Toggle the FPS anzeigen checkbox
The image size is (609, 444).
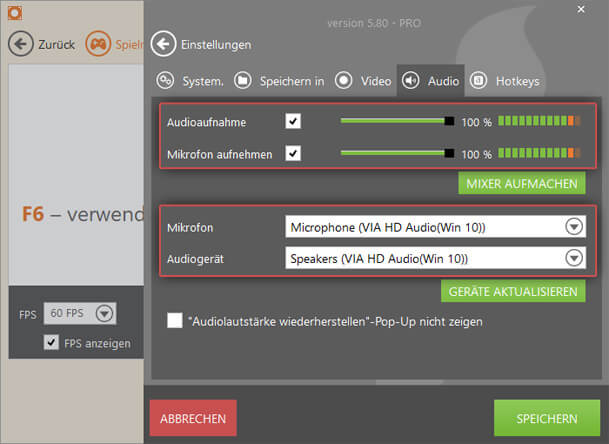click(x=52, y=343)
